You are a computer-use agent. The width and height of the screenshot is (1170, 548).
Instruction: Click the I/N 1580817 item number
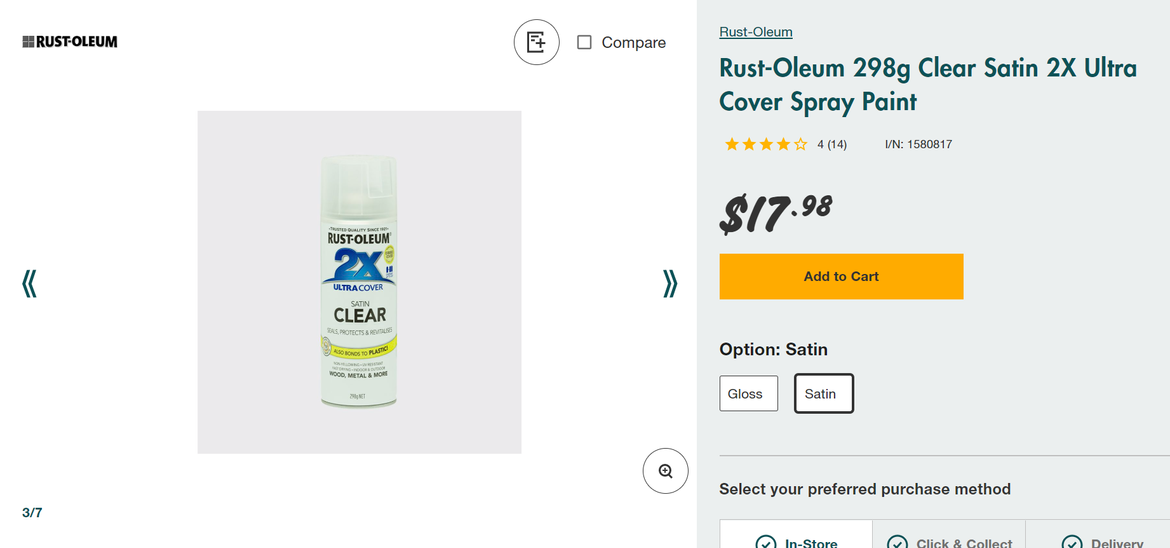pyautogui.click(x=918, y=144)
